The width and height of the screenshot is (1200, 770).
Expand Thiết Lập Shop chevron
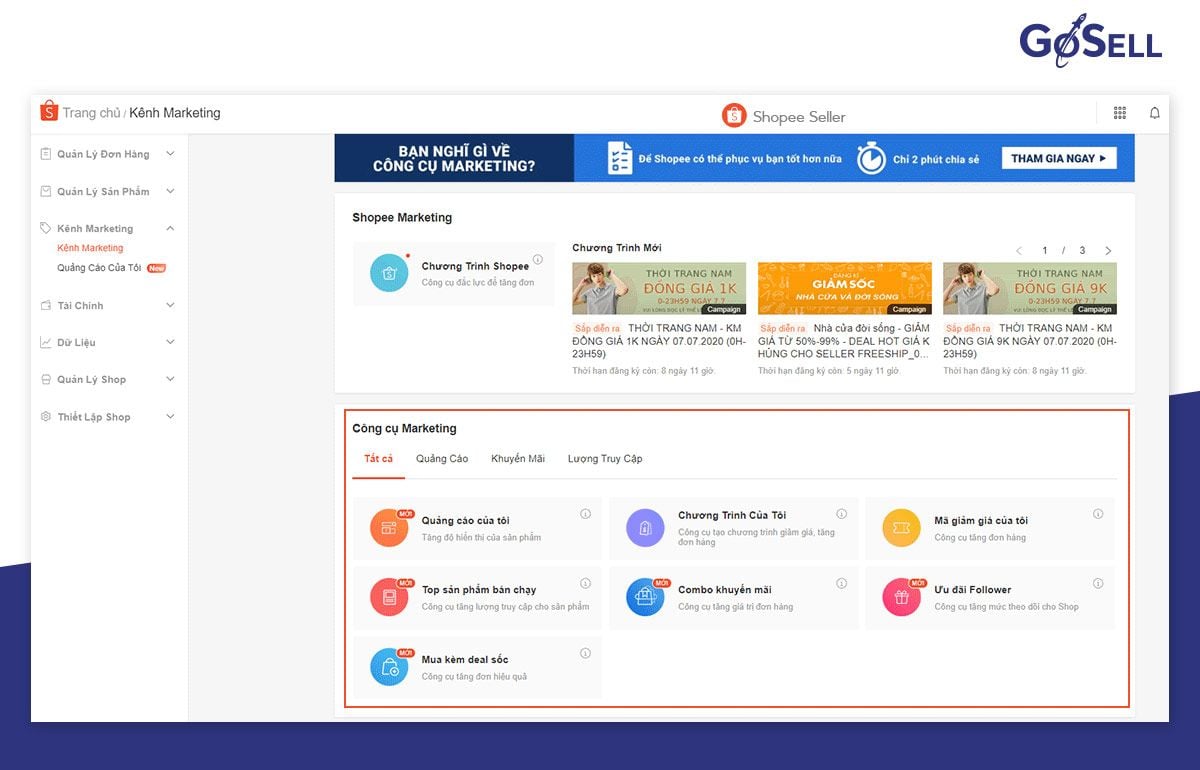point(170,416)
